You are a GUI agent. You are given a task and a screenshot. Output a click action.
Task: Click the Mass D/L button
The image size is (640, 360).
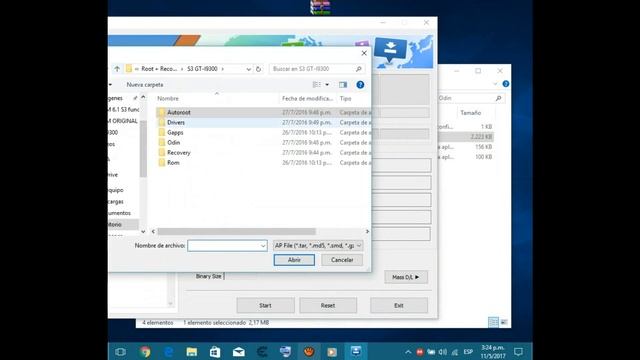click(406, 277)
